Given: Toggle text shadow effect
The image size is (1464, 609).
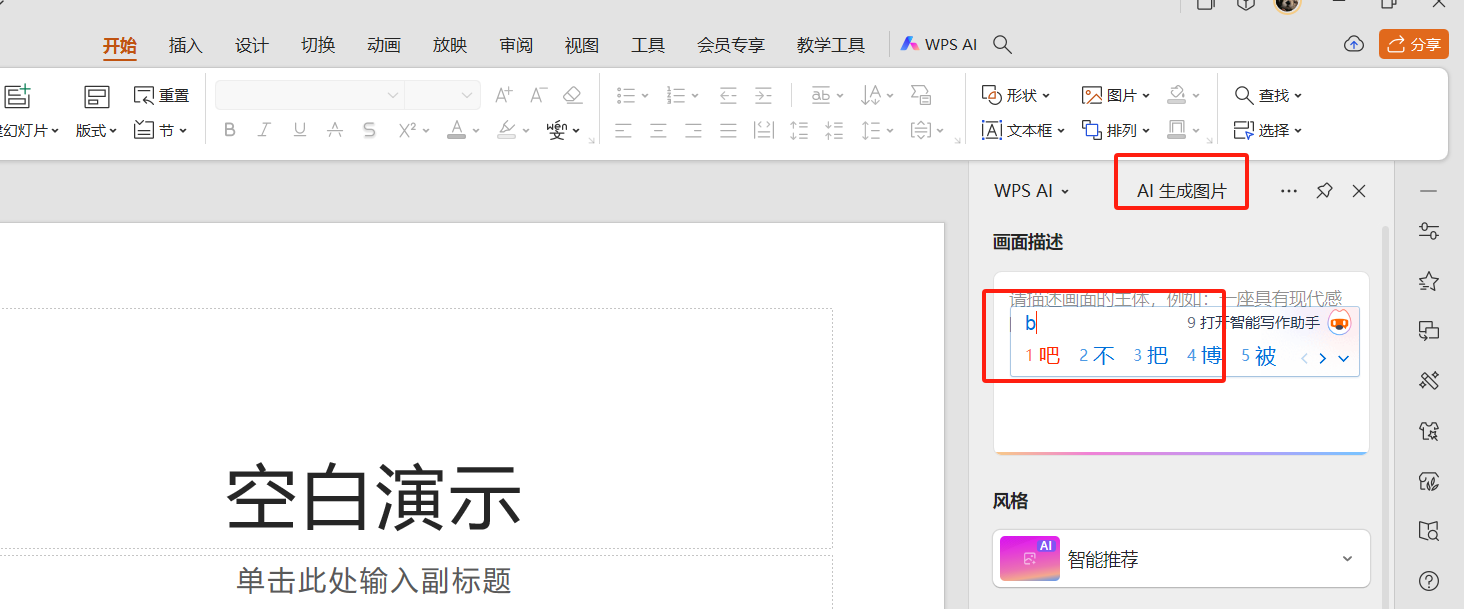Looking at the screenshot, I should click(370, 130).
